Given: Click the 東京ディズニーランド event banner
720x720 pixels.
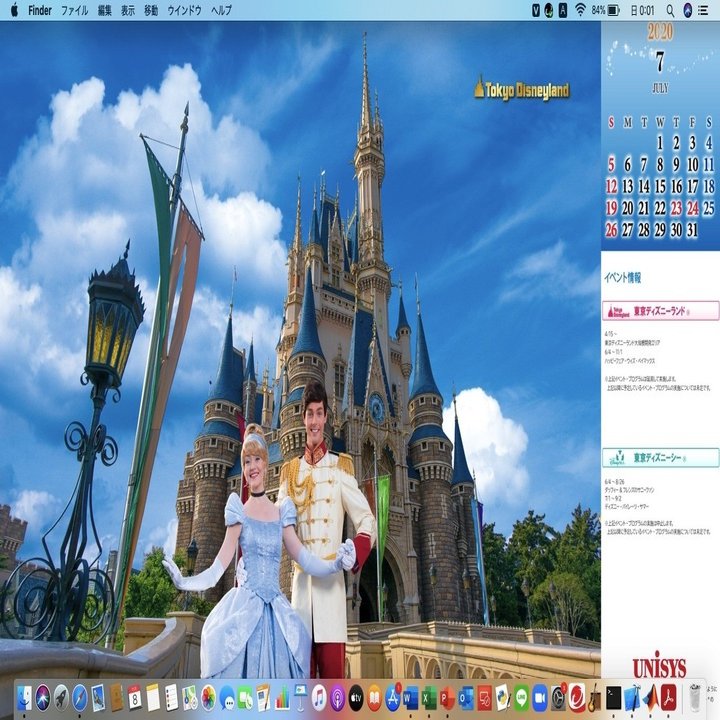Looking at the screenshot, I should (660, 311).
